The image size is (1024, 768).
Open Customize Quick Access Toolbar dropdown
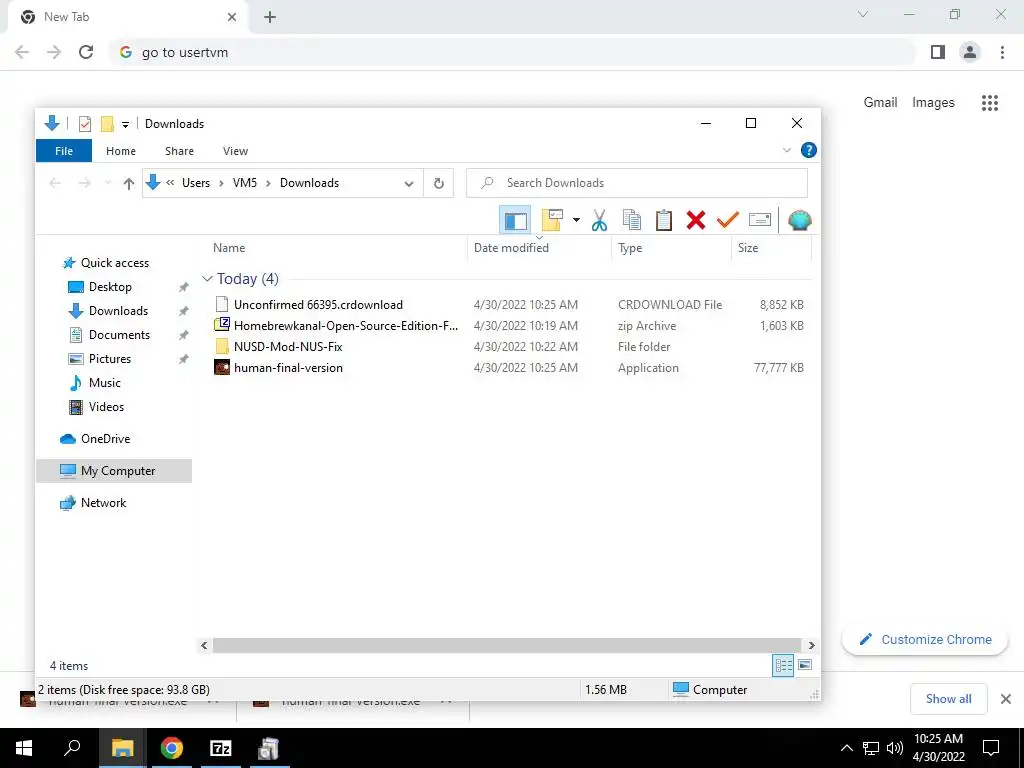[x=125, y=124]
